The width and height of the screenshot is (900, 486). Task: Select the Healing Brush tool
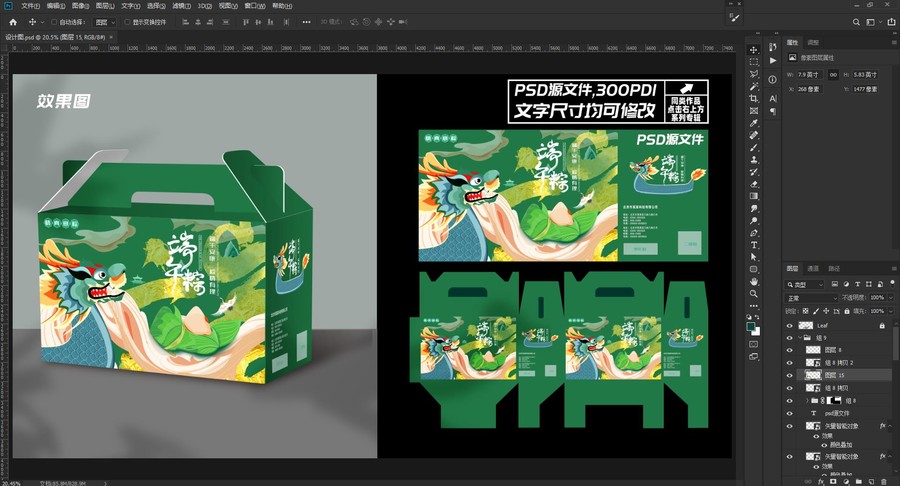(x=754, y=135)
